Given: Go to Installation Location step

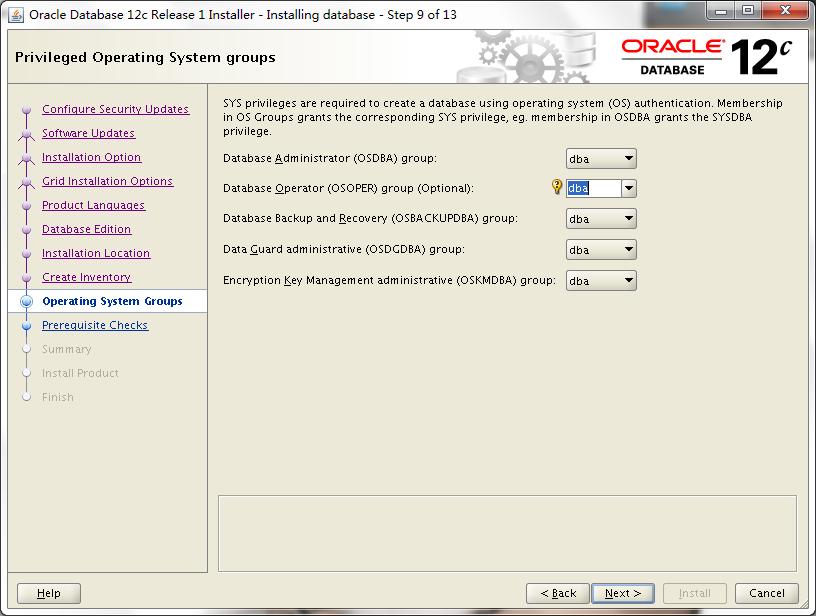Looking at the screenshot, I should (x=96, y=253).
